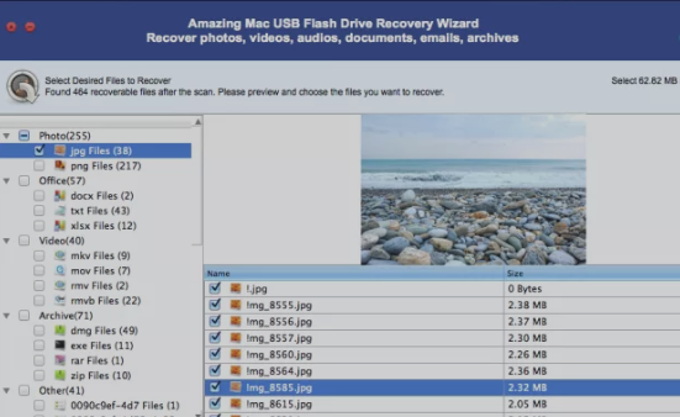Viewport: 680px width, 417px height.
Task: Click the 0090c9ef-4d7 Files icon
Action: 60,405
